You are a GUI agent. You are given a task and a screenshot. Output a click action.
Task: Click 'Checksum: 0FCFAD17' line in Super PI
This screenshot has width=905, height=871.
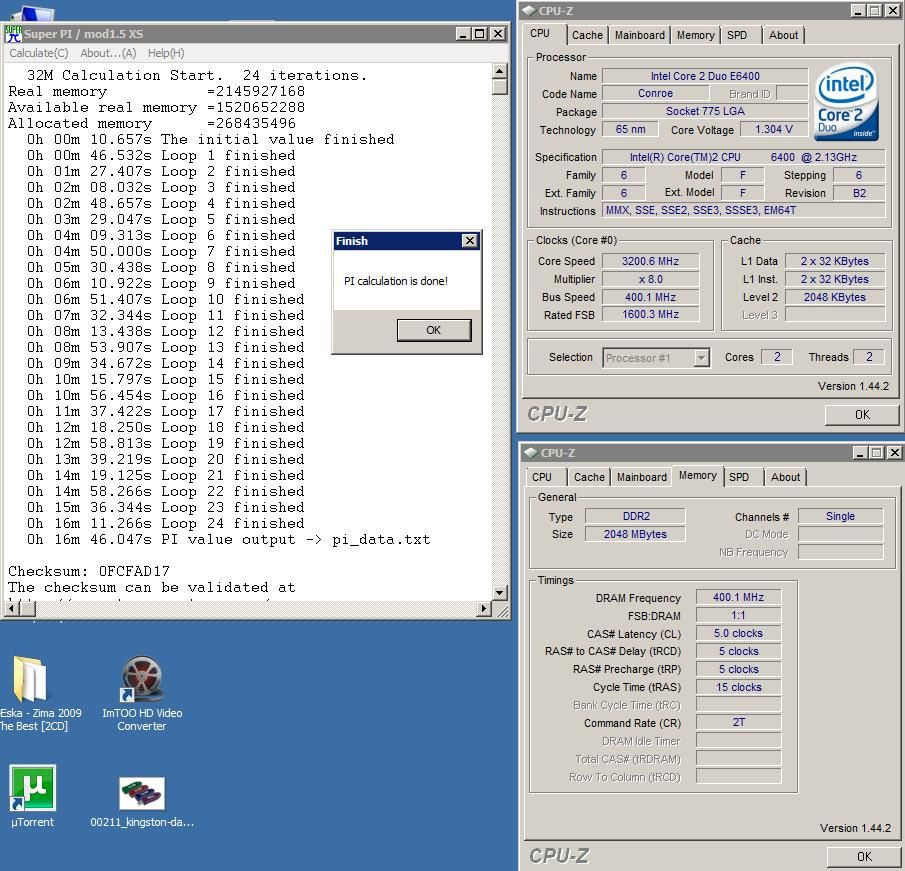pos(89,571)
